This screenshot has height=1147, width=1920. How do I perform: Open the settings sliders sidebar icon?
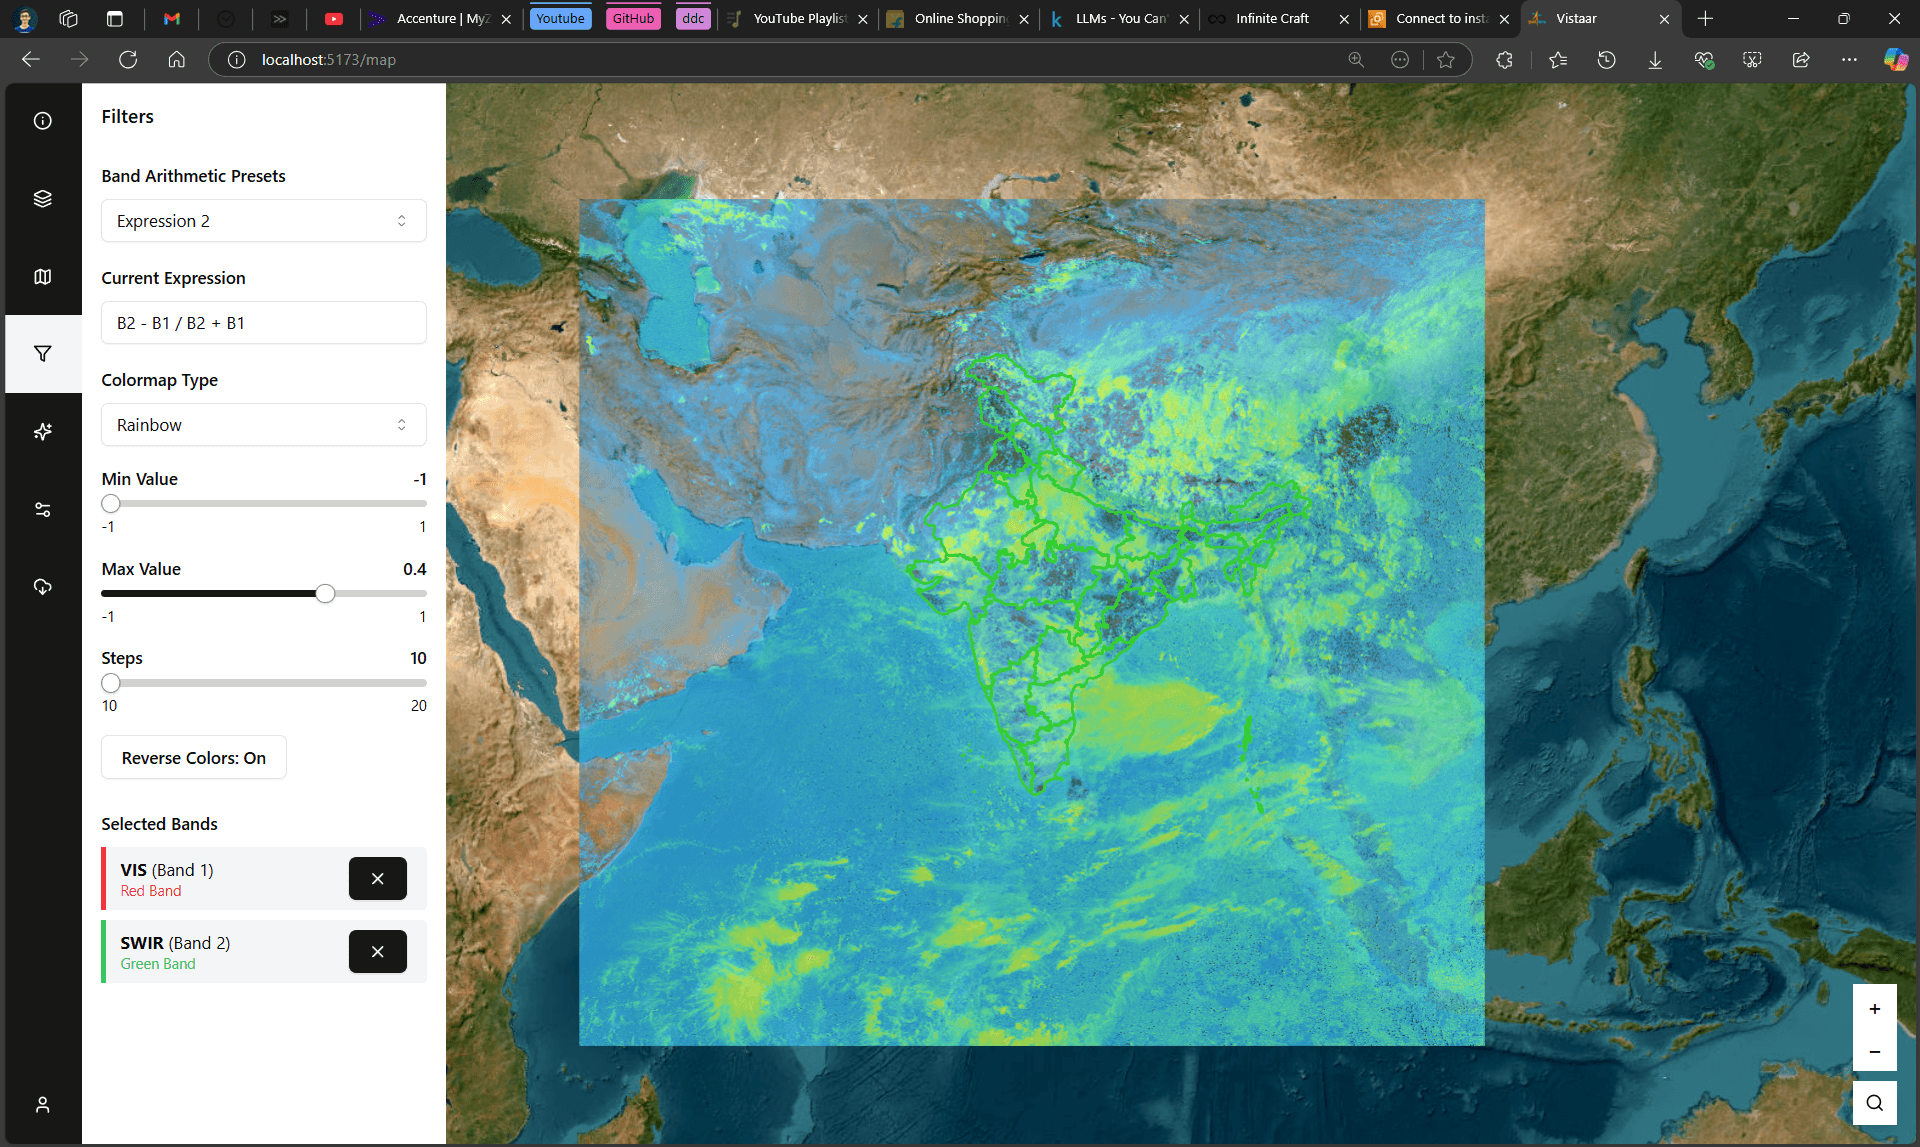[x=42, y=510]
